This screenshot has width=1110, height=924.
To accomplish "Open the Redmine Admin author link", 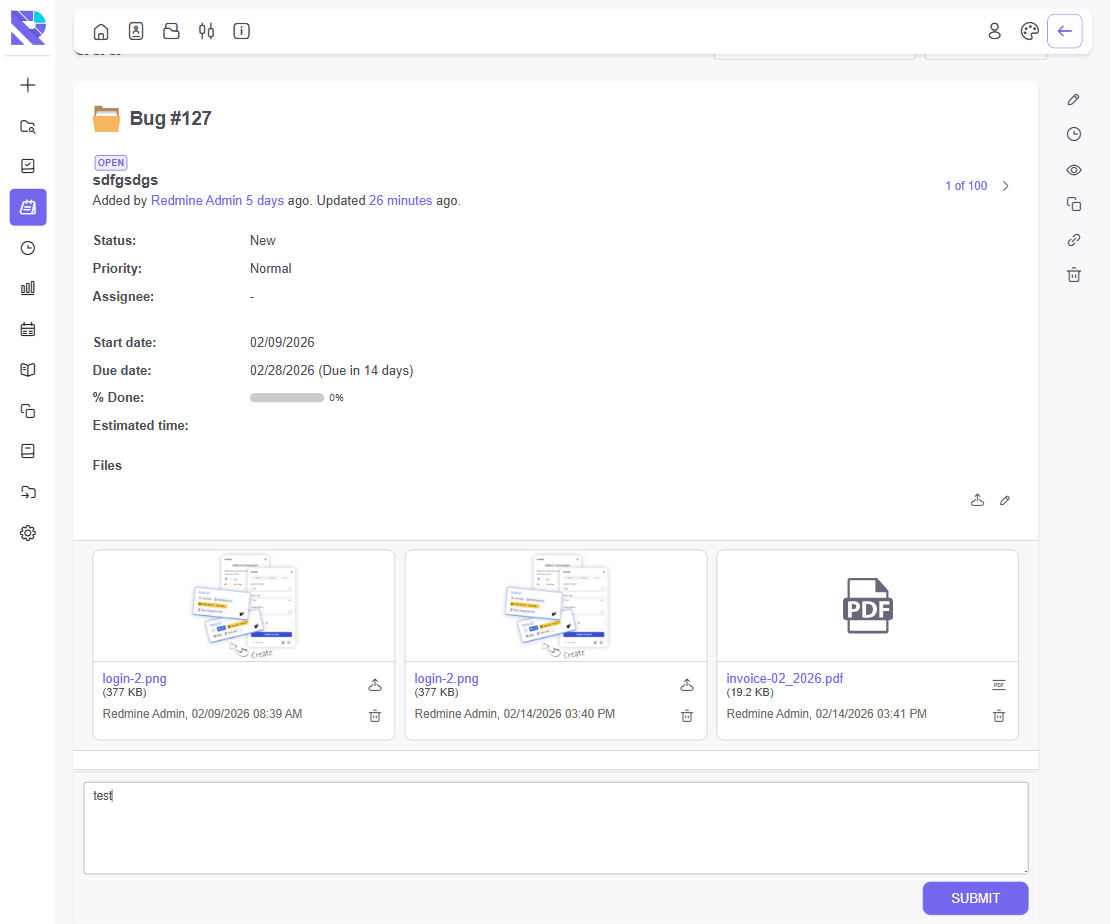I will pos(196,201).
